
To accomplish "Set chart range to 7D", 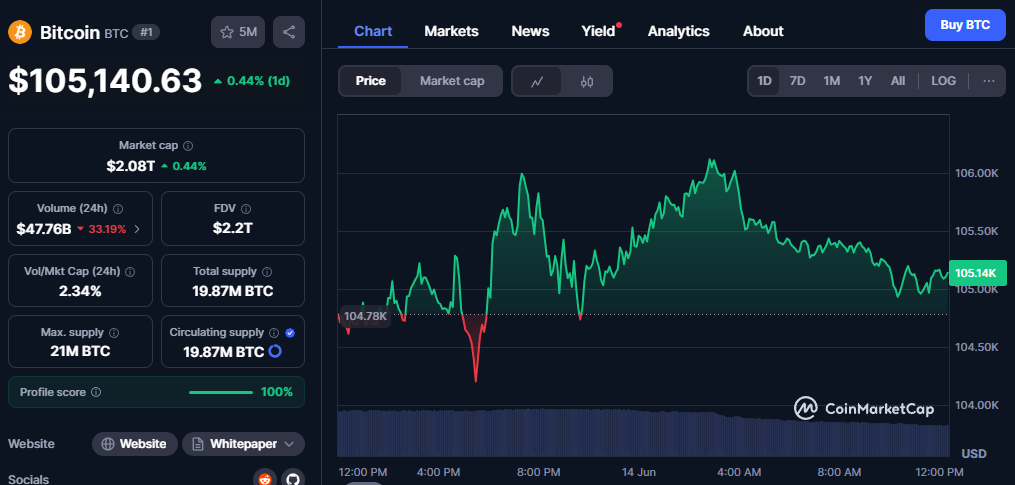I will coord(798,81).
